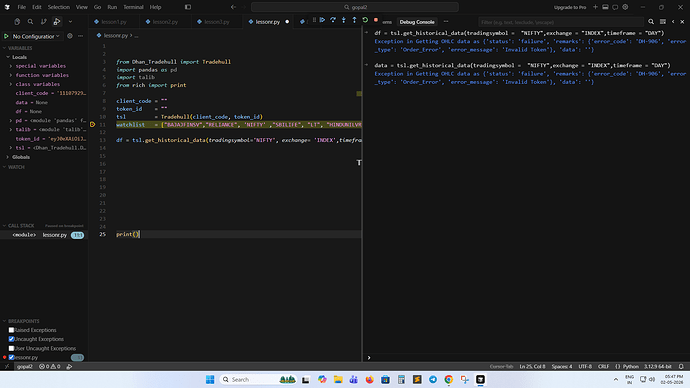Expand the Globals scope
The height and width of the screenshot is (388, 690).
tap(7, 157)
